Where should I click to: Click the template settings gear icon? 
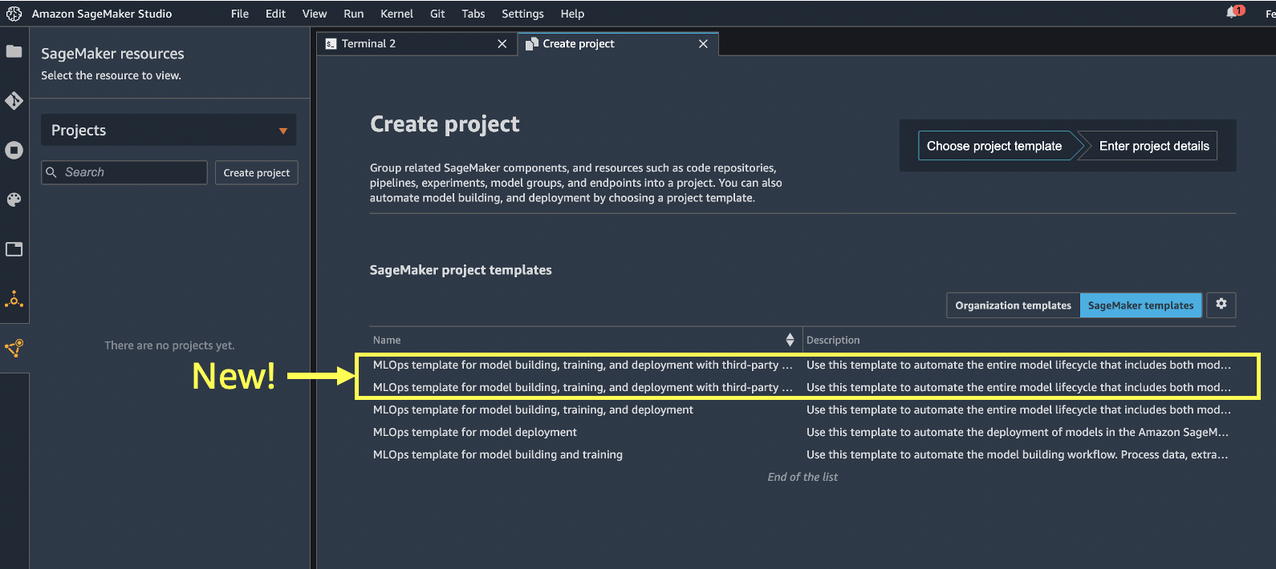coord(1221,305)
